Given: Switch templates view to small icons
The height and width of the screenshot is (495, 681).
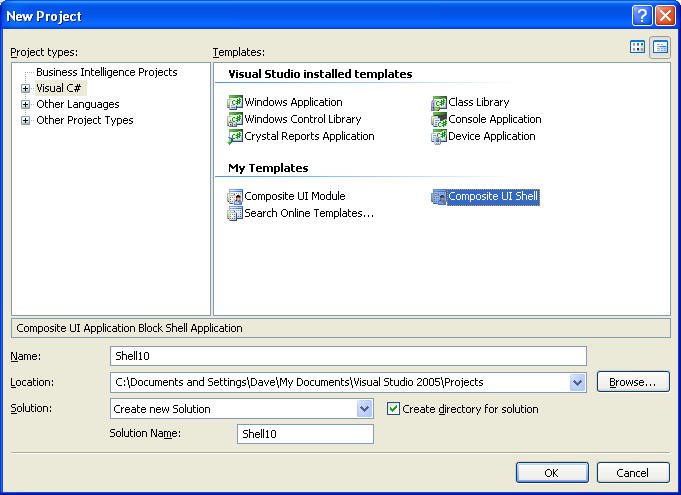Looking at the screenshot, I should 660,47.
